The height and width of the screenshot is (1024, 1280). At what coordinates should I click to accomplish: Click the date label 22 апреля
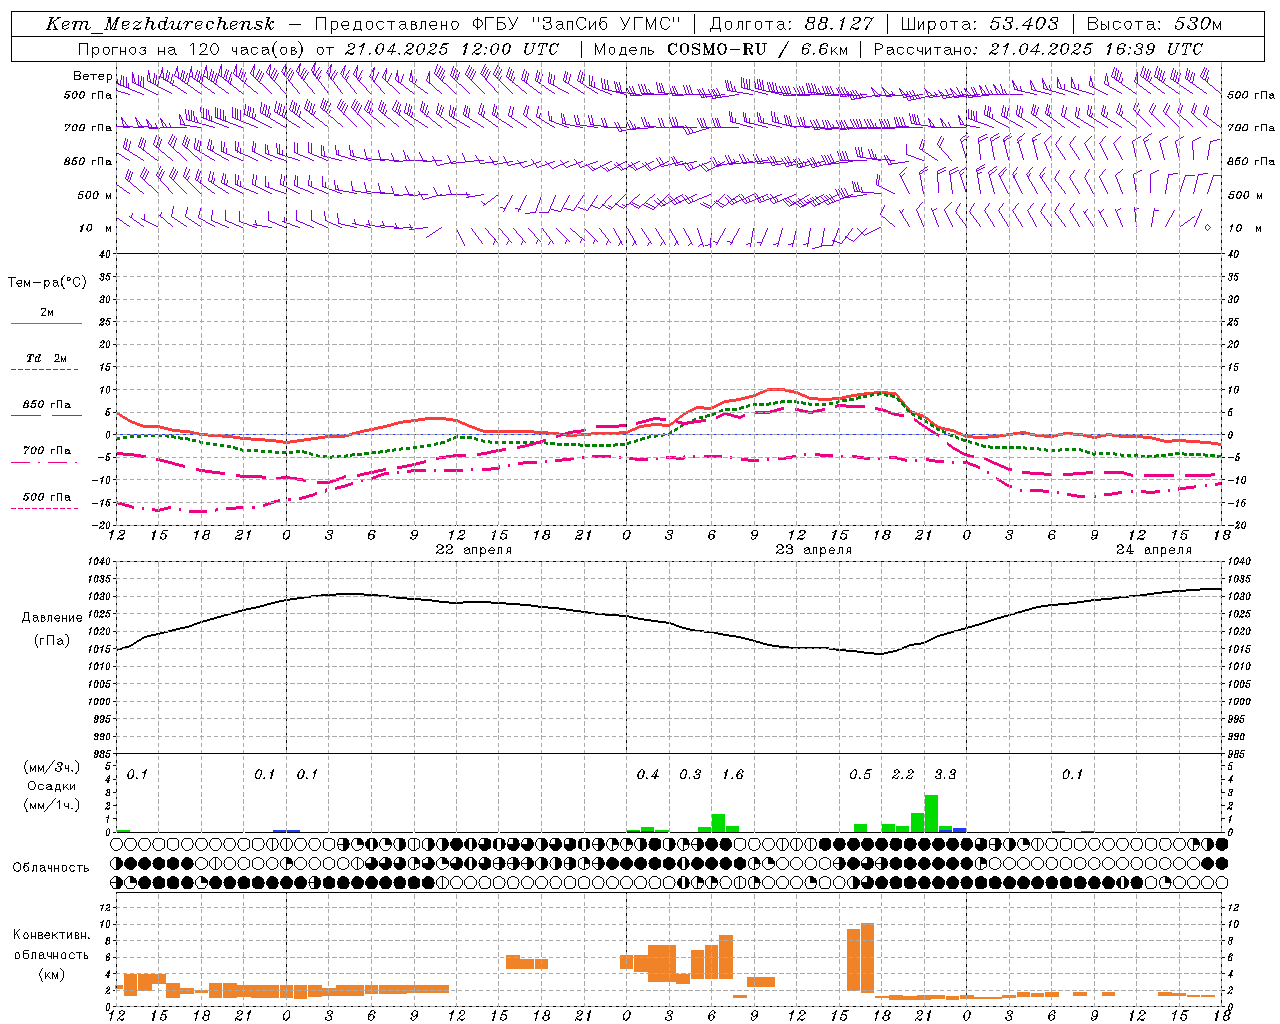pos(474,550)
